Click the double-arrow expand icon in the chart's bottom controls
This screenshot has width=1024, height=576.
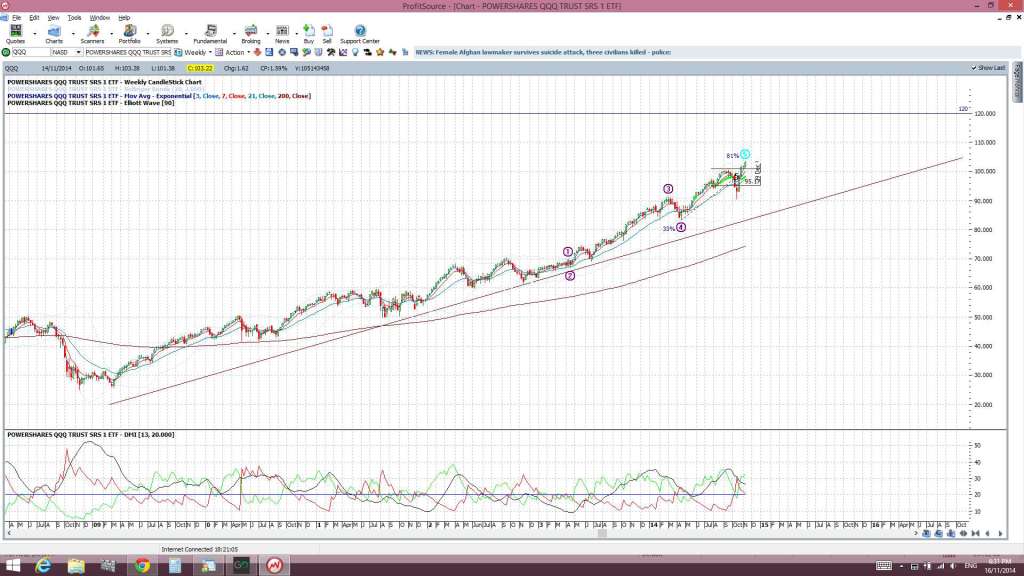[x=963, y=534]
